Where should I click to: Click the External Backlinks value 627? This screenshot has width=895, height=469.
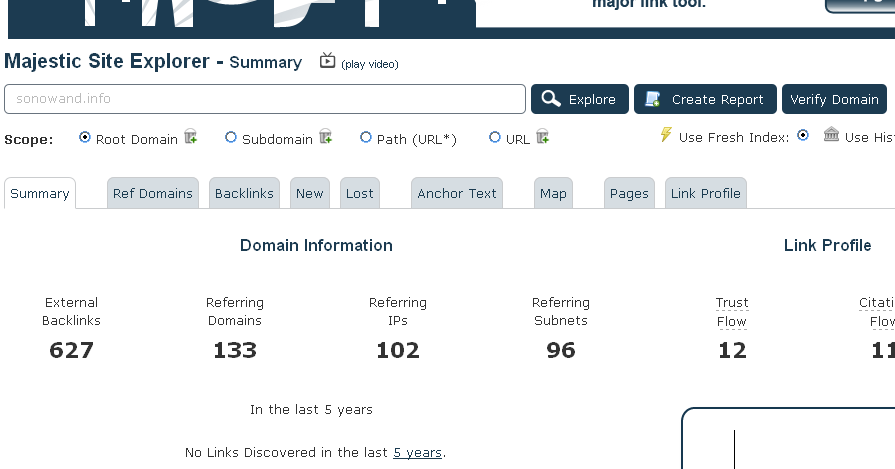point(71,350)
